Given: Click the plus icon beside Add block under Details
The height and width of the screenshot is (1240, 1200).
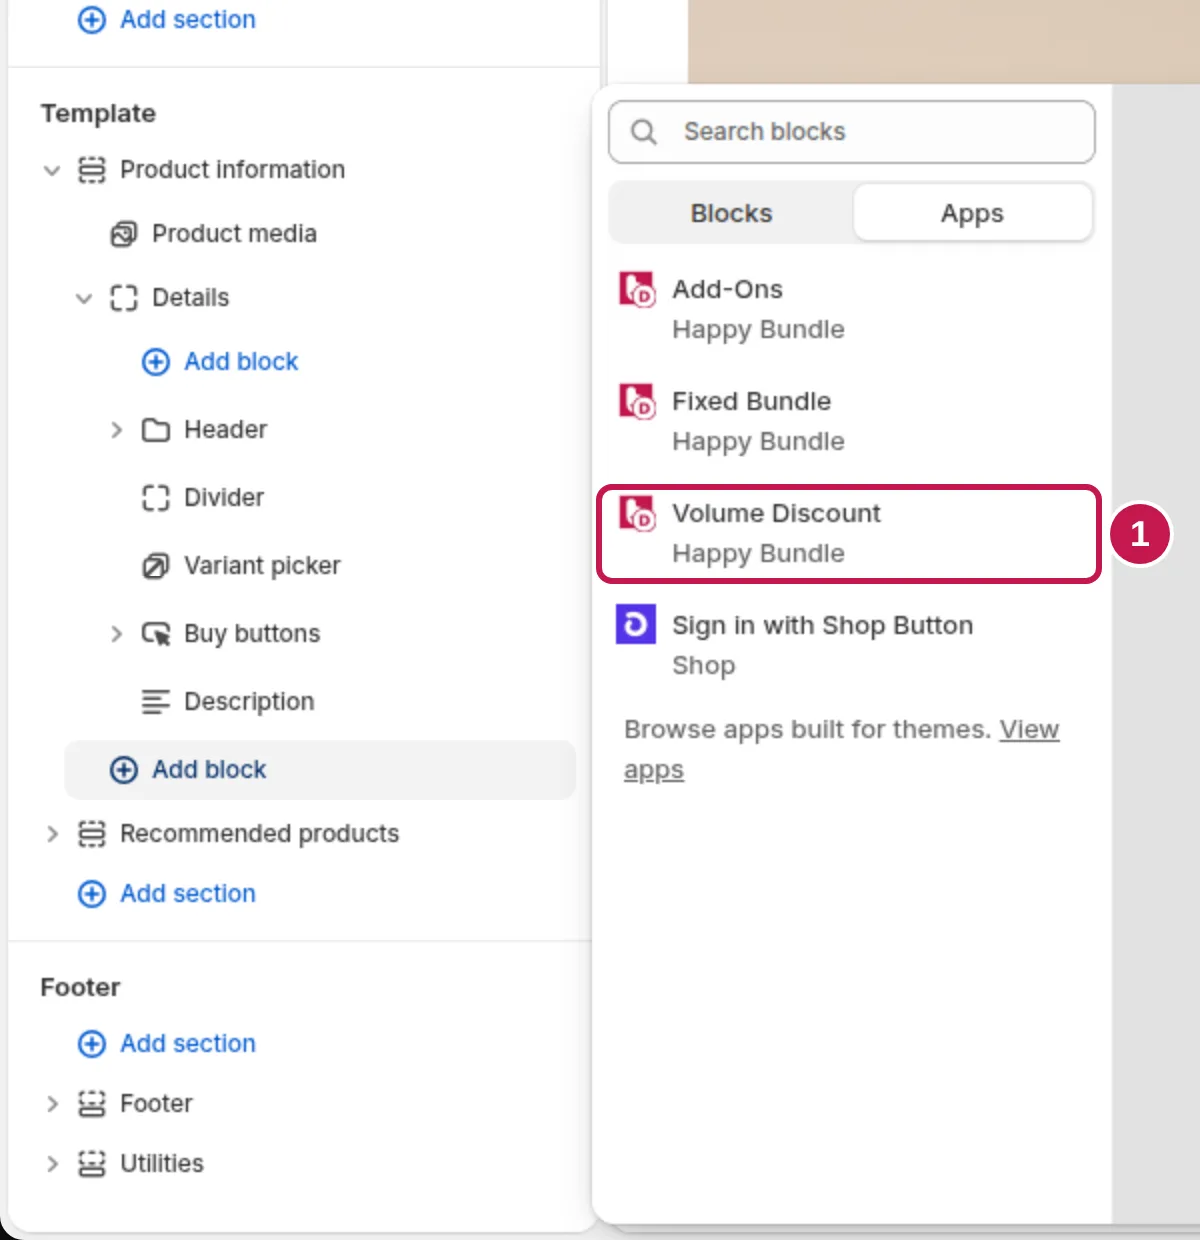Looking at the screenshot, I should coord(155,362).
